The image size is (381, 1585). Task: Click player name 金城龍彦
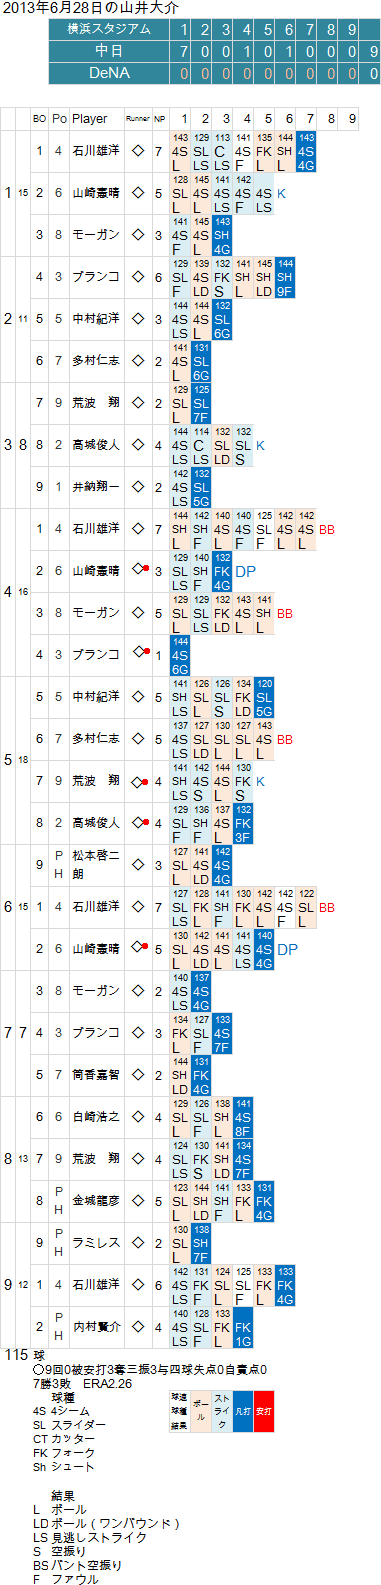coord(96,1201)
